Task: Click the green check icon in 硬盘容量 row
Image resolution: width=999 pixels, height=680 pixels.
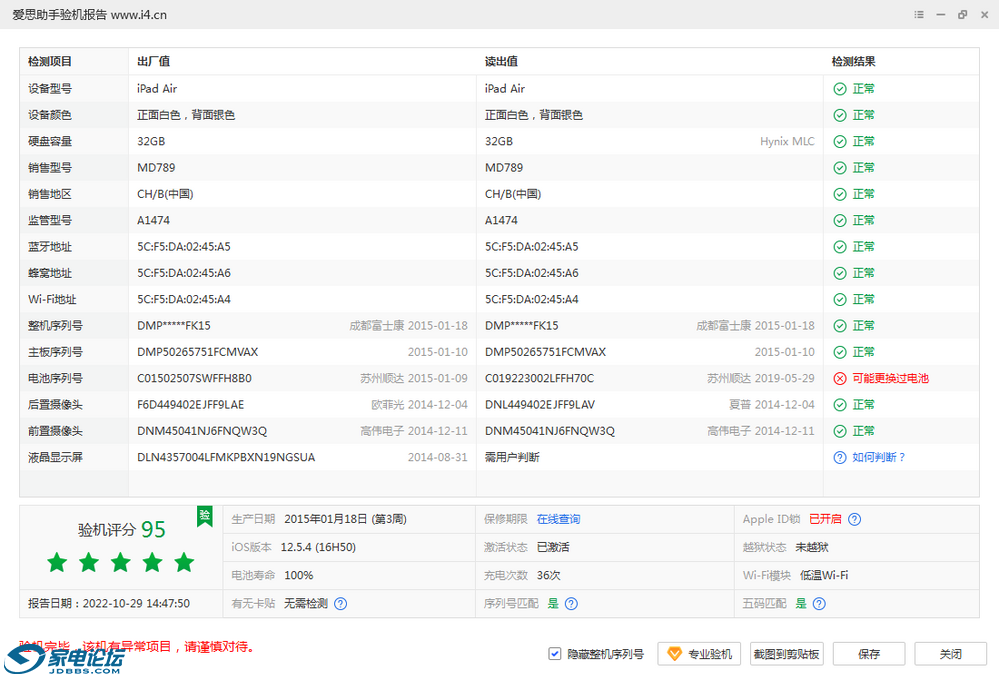Action: (840, 141)
